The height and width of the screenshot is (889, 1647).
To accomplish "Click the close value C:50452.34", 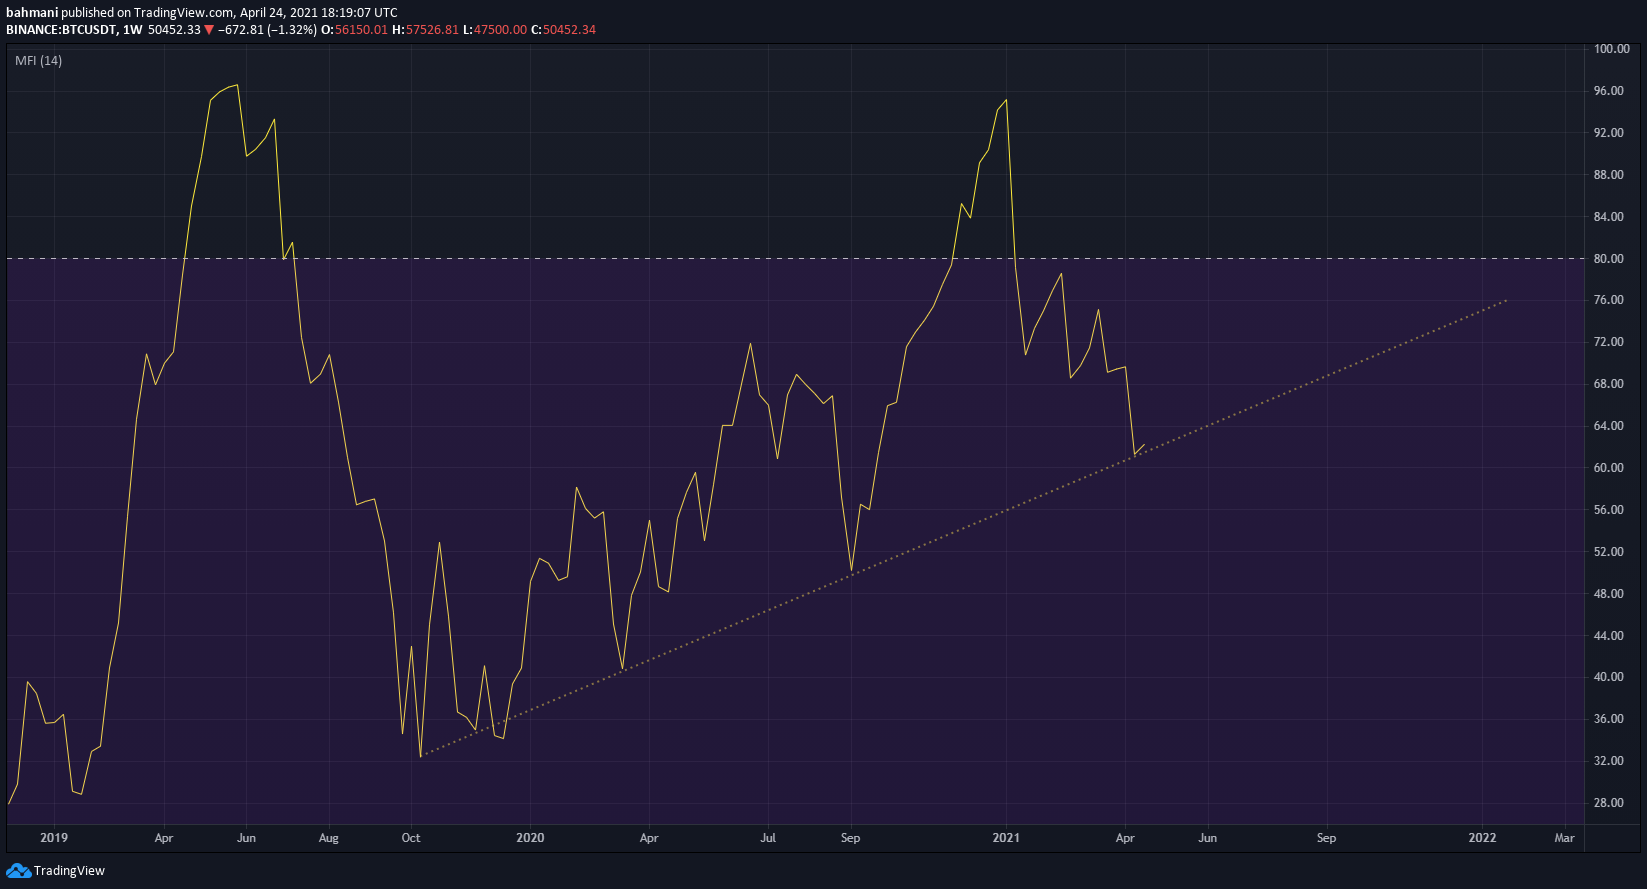I will pyautogui.click(x=563, y=29).
